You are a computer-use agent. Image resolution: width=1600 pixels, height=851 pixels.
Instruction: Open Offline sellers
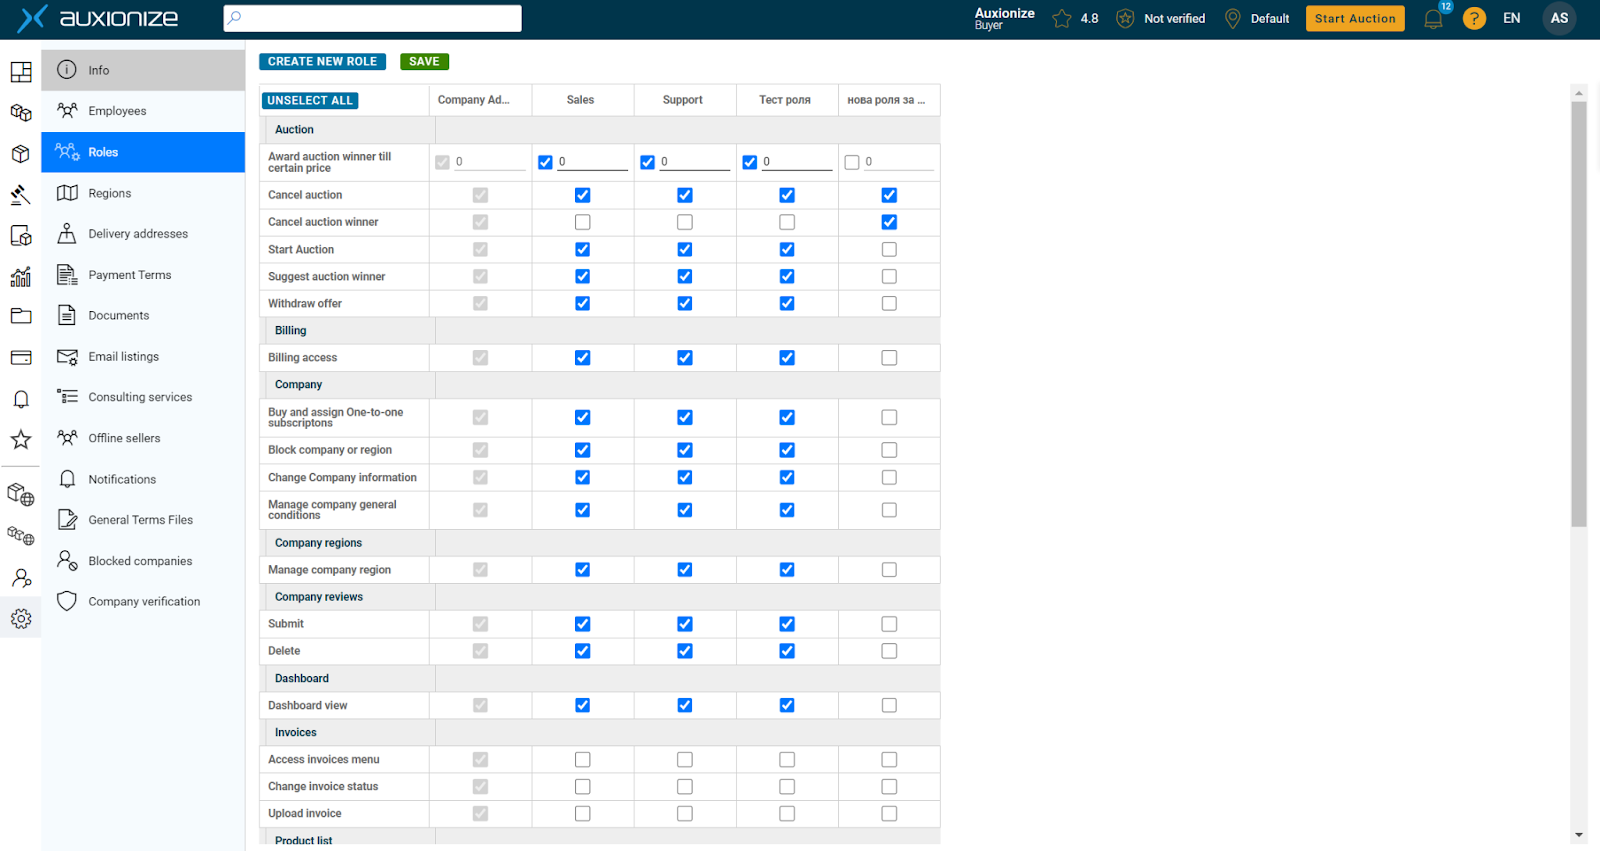click(x=143, y=438)
